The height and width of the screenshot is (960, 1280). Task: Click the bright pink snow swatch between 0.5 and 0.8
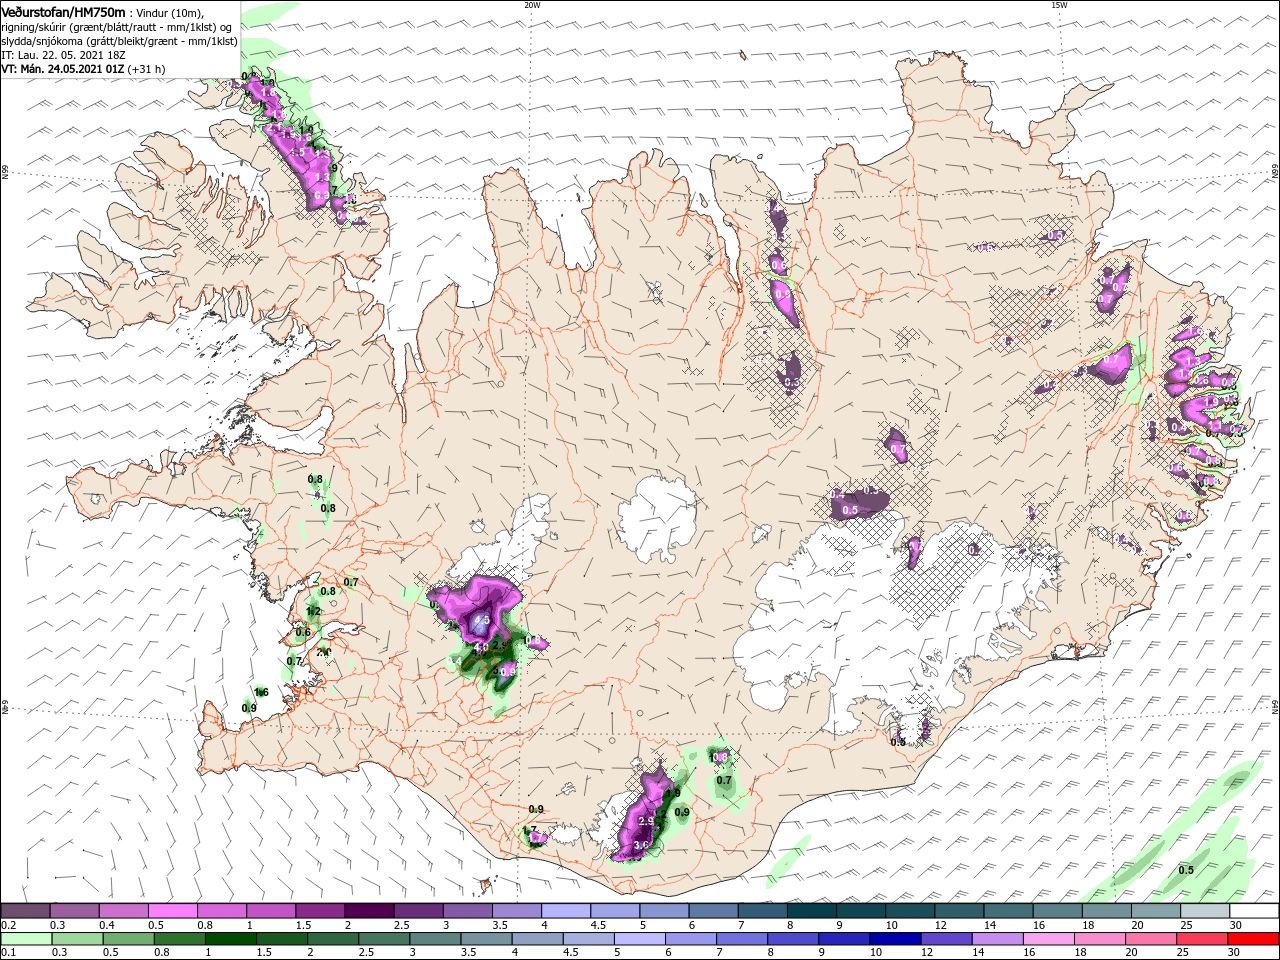[172, 911]
